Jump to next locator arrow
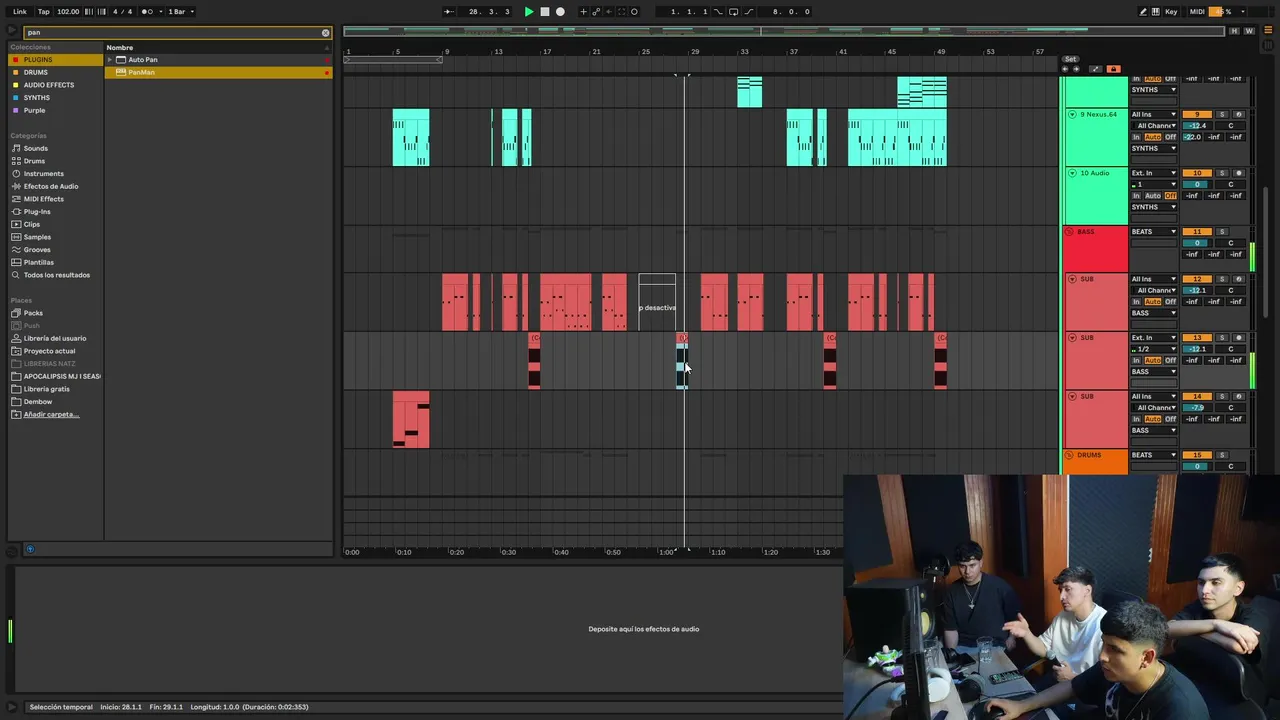 (1076, 69)
